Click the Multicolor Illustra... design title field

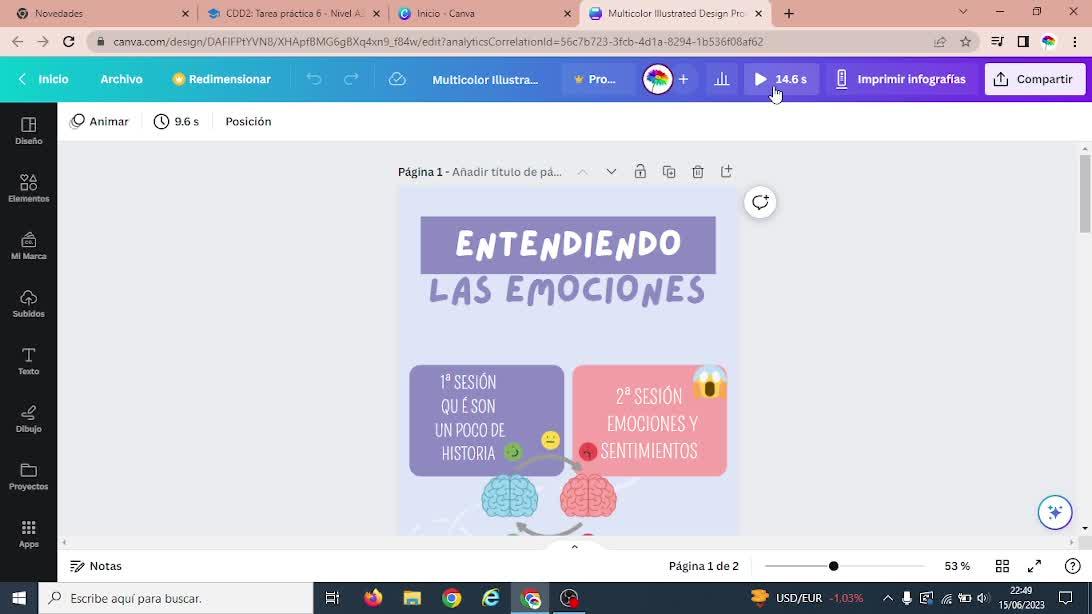(485, 79)
